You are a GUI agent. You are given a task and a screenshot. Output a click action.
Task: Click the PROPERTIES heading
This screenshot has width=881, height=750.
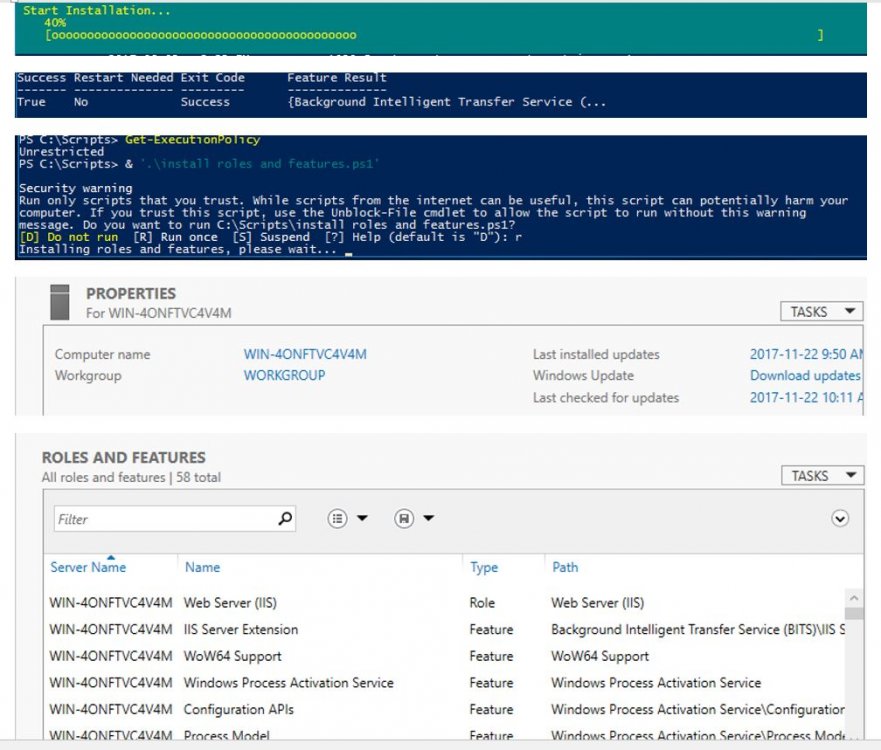[131, 293]
